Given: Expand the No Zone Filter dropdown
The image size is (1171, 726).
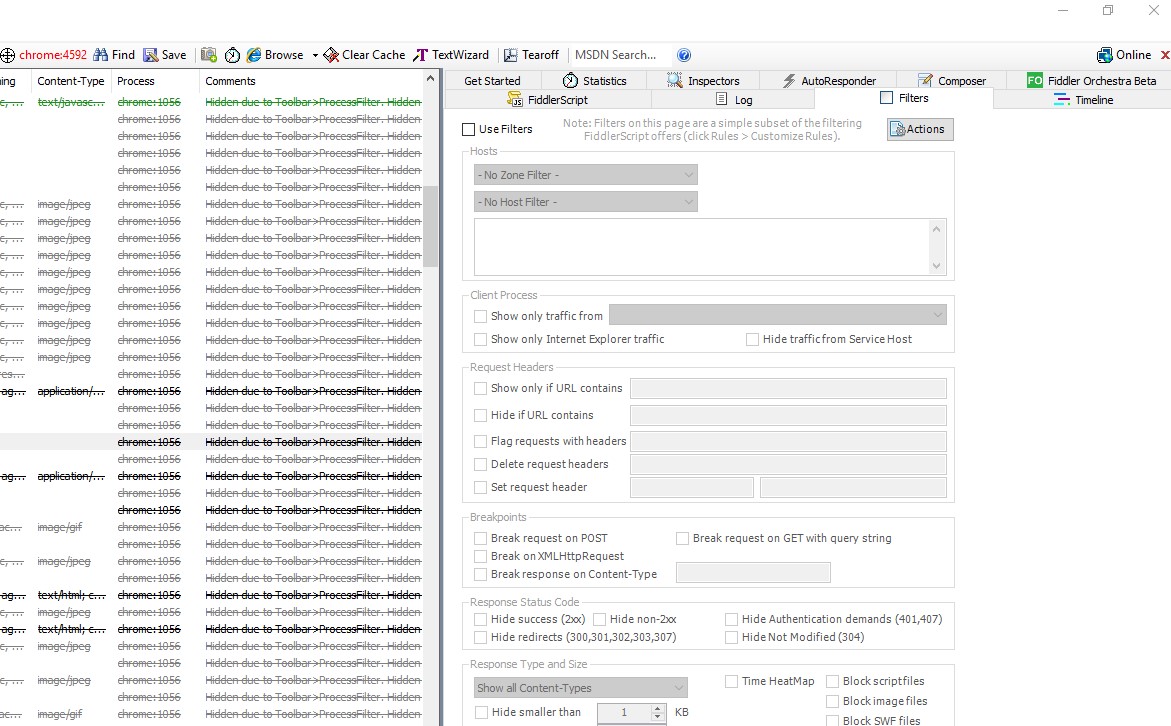Looking at the screenshot, I should pos(586,175).
